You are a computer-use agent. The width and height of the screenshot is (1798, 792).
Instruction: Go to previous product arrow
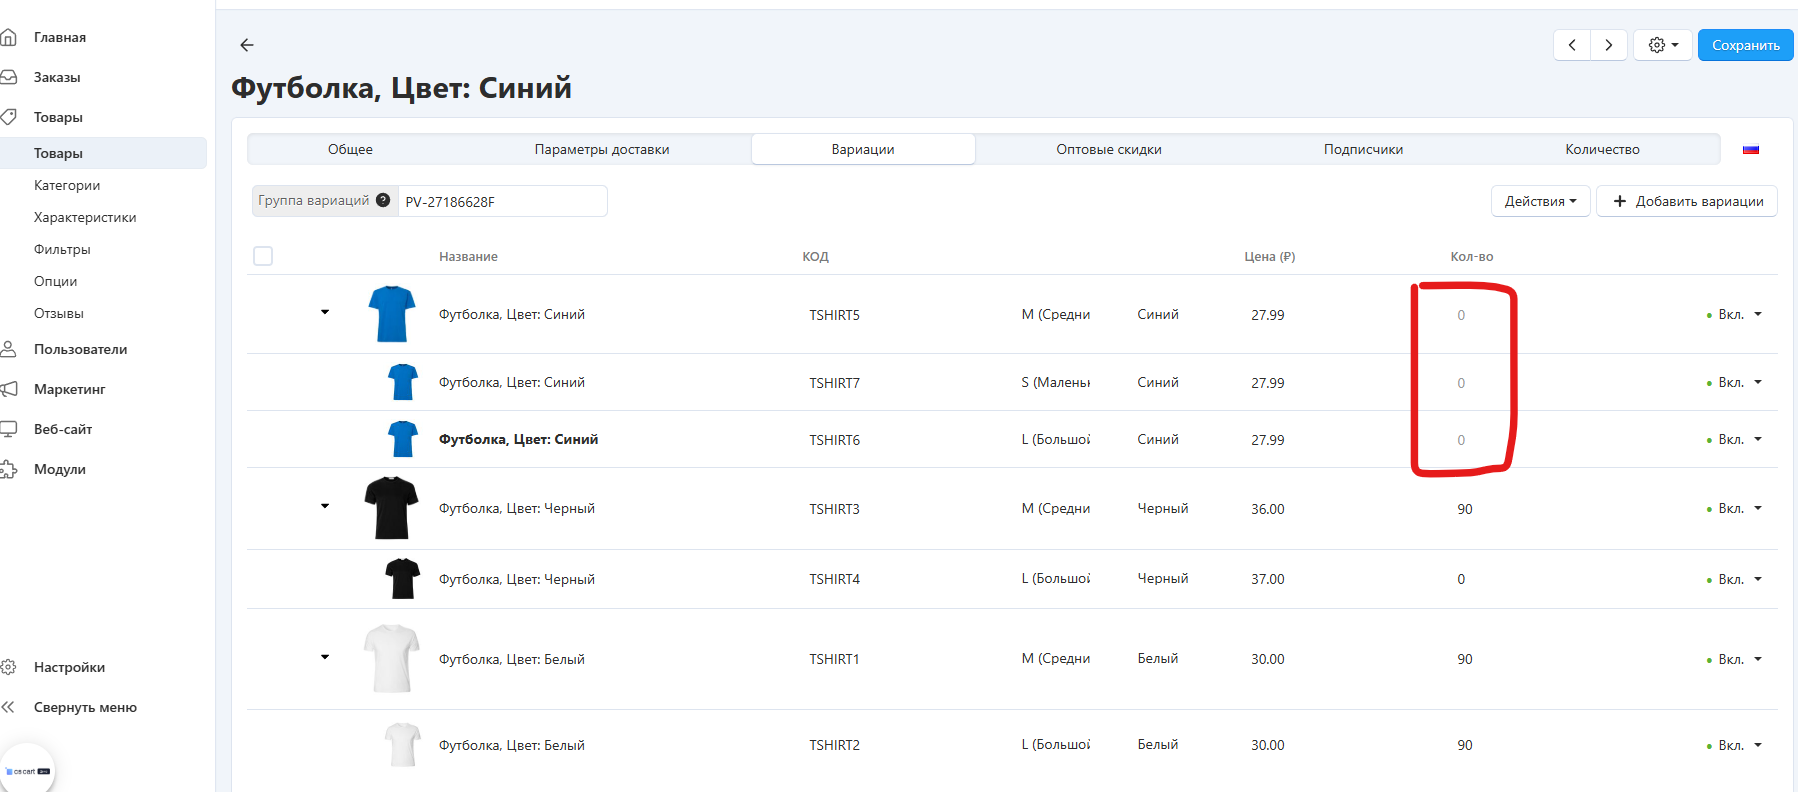click(1572, 45)
